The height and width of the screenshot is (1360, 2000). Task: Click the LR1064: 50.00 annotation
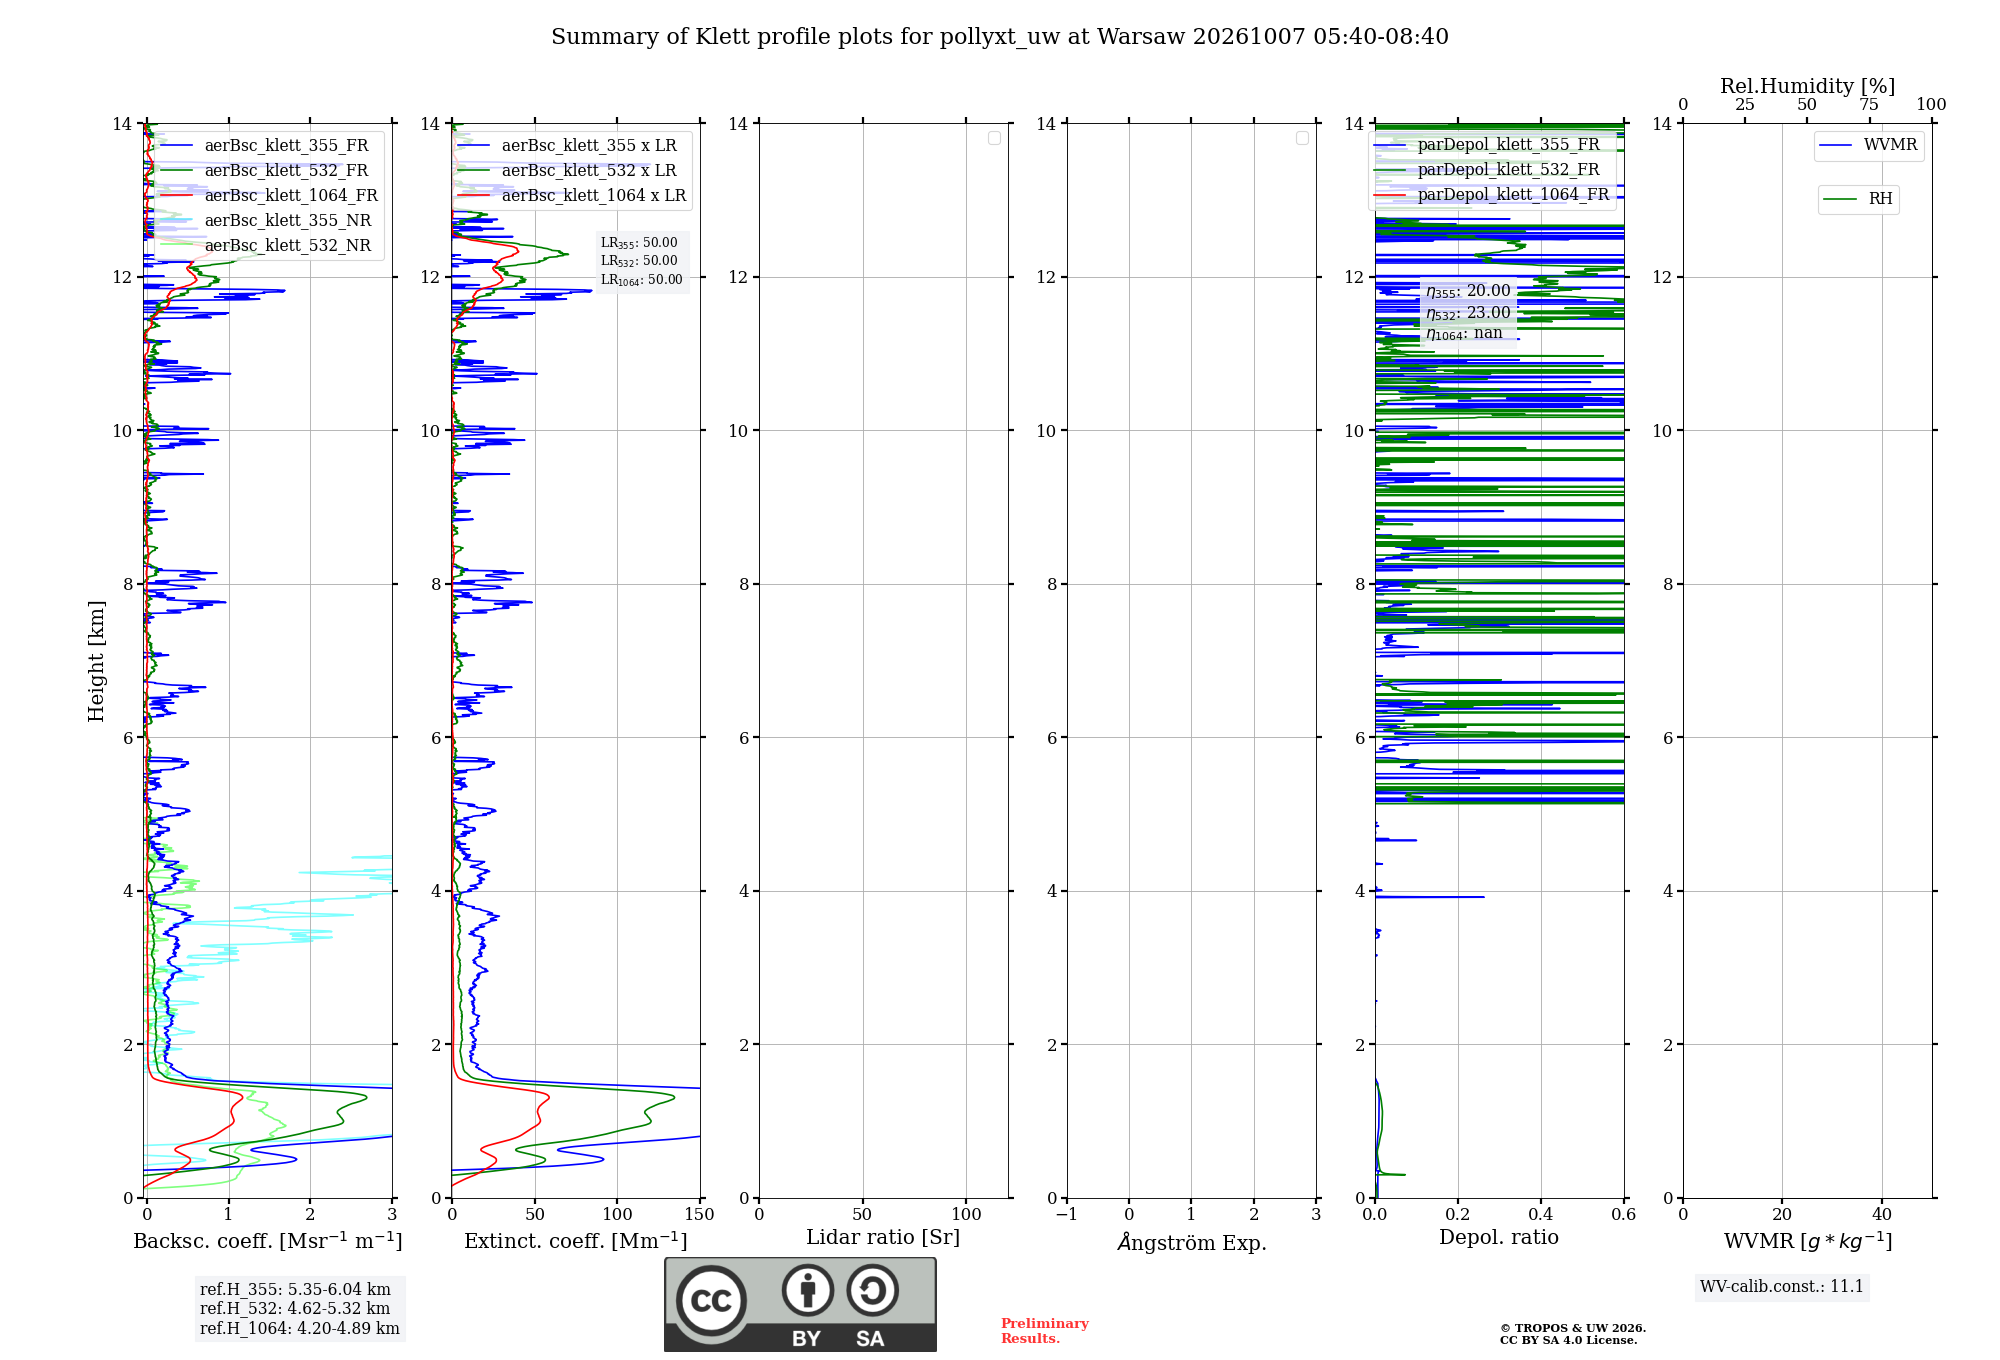point(641,280)
